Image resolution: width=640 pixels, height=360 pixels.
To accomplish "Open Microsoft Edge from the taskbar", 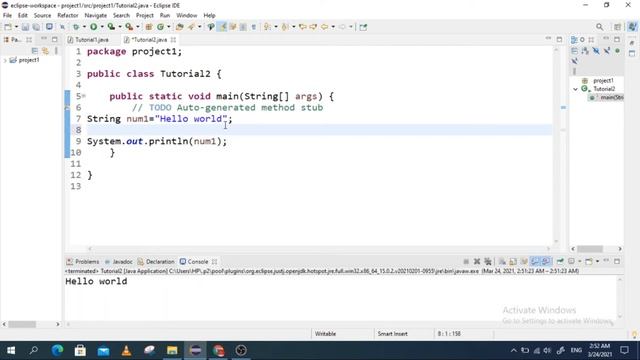I will click(x=58, y=350).
